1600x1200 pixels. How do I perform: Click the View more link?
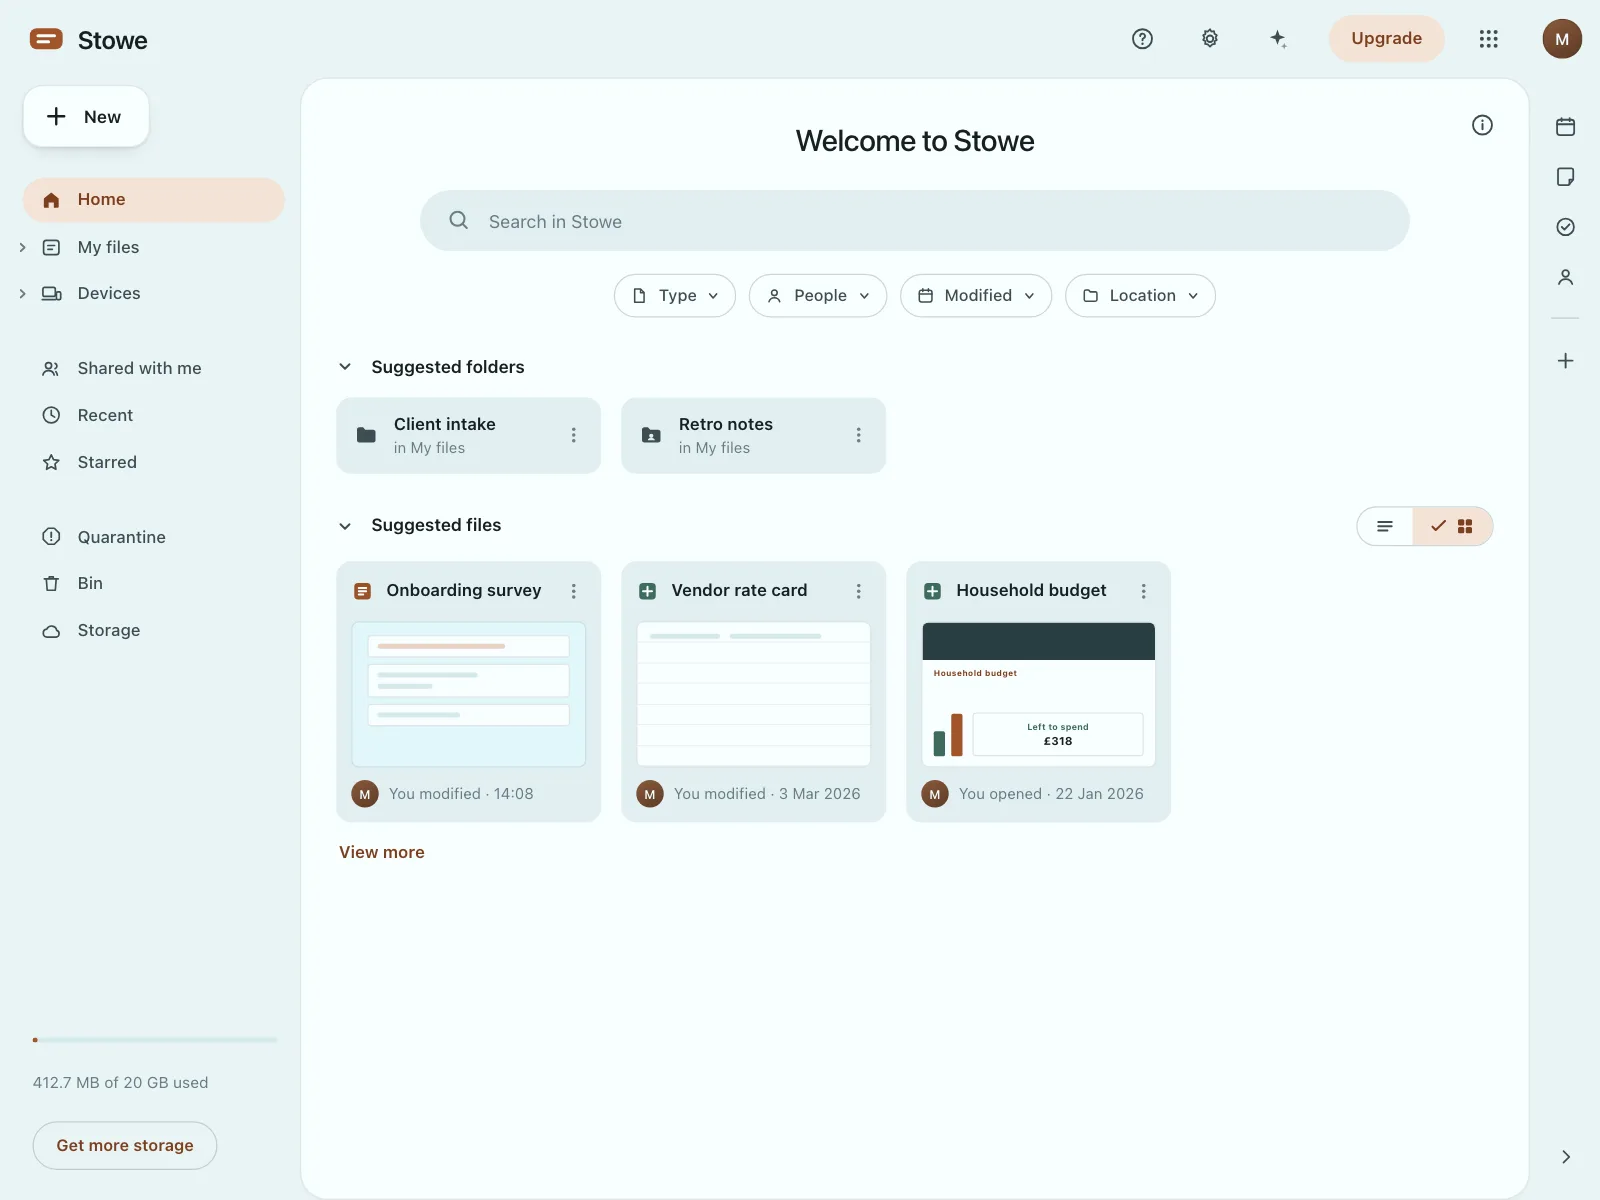pos(382,852)
